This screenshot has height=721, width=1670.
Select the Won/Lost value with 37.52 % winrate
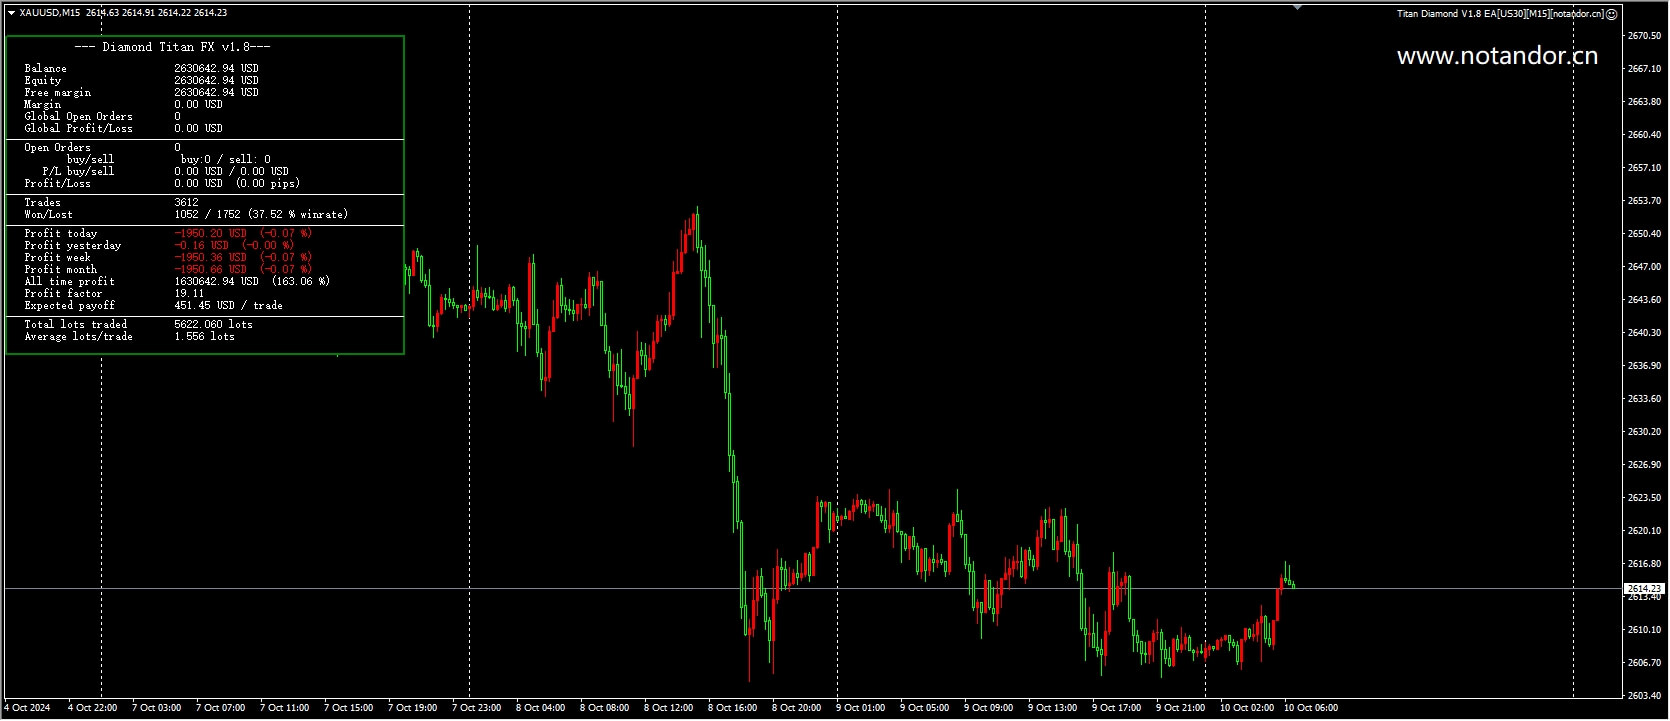tap(261, 215)
